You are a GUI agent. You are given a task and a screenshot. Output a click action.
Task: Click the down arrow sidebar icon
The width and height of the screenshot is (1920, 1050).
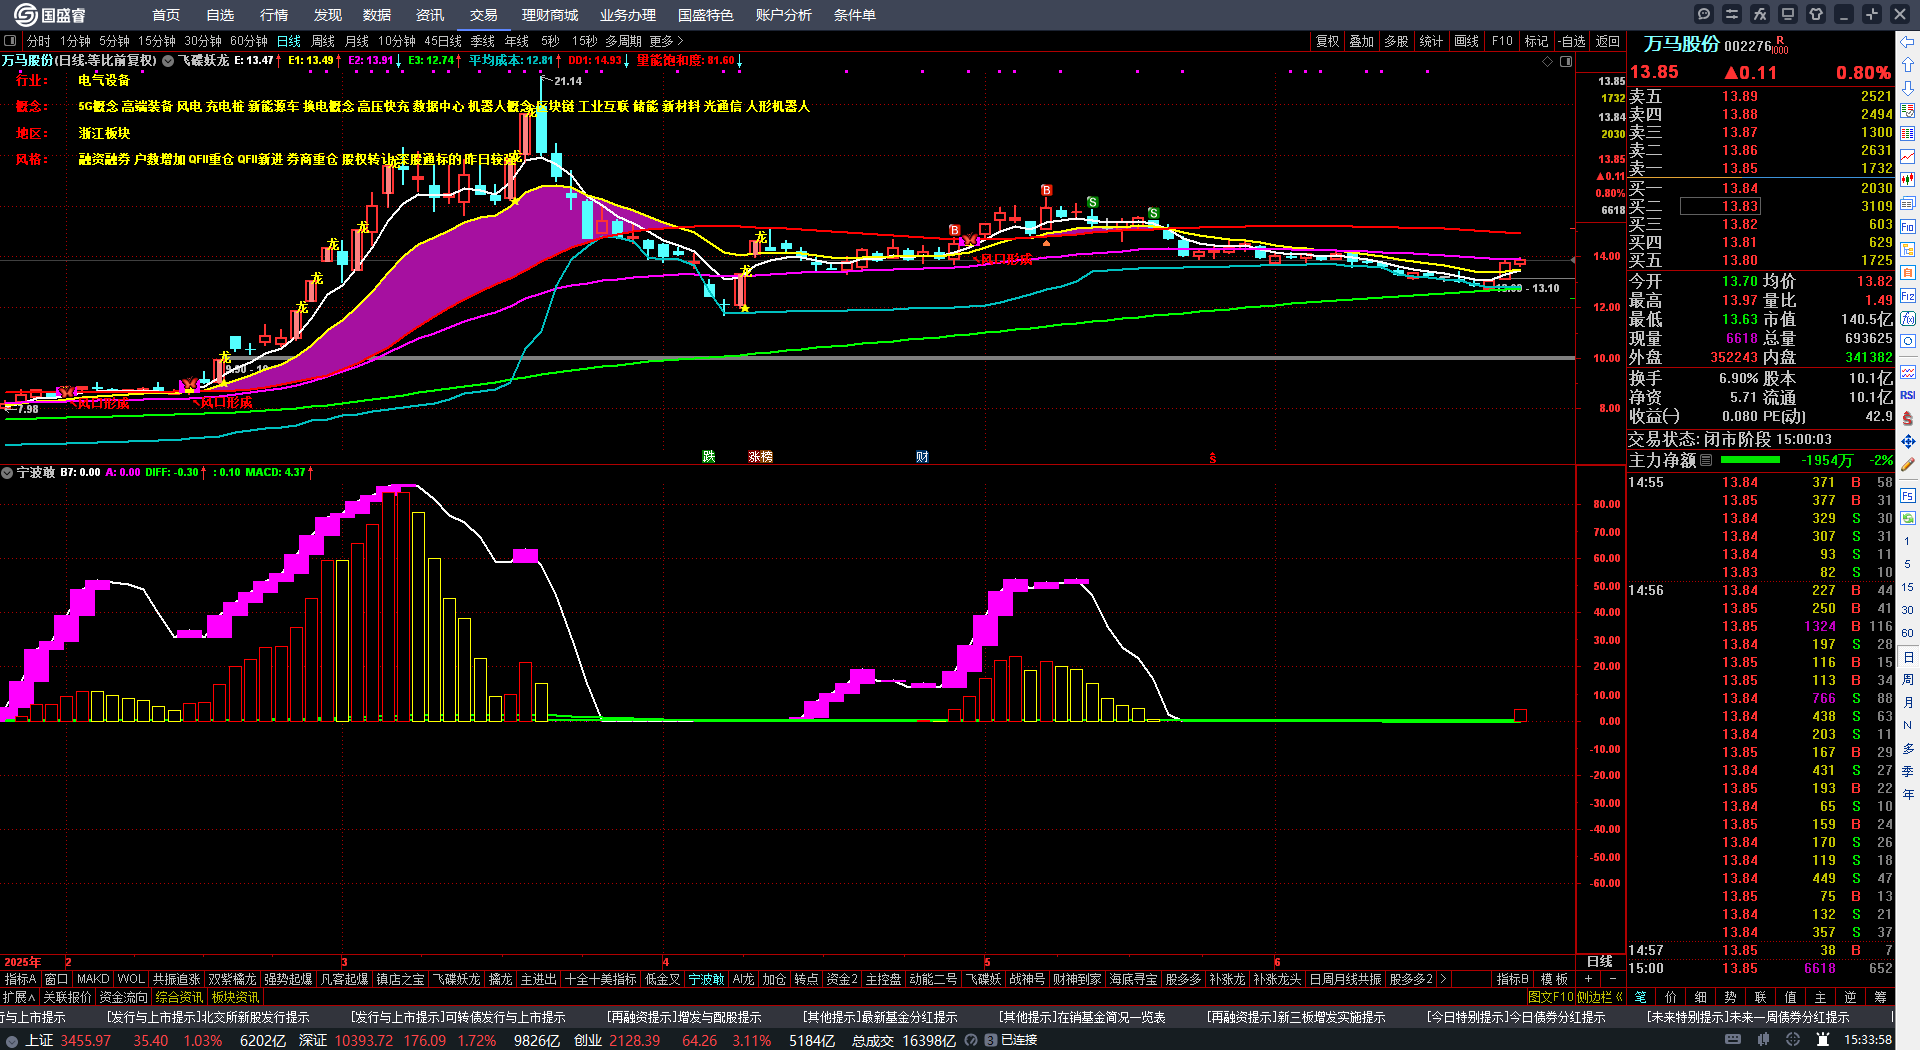click(1908, 88)
